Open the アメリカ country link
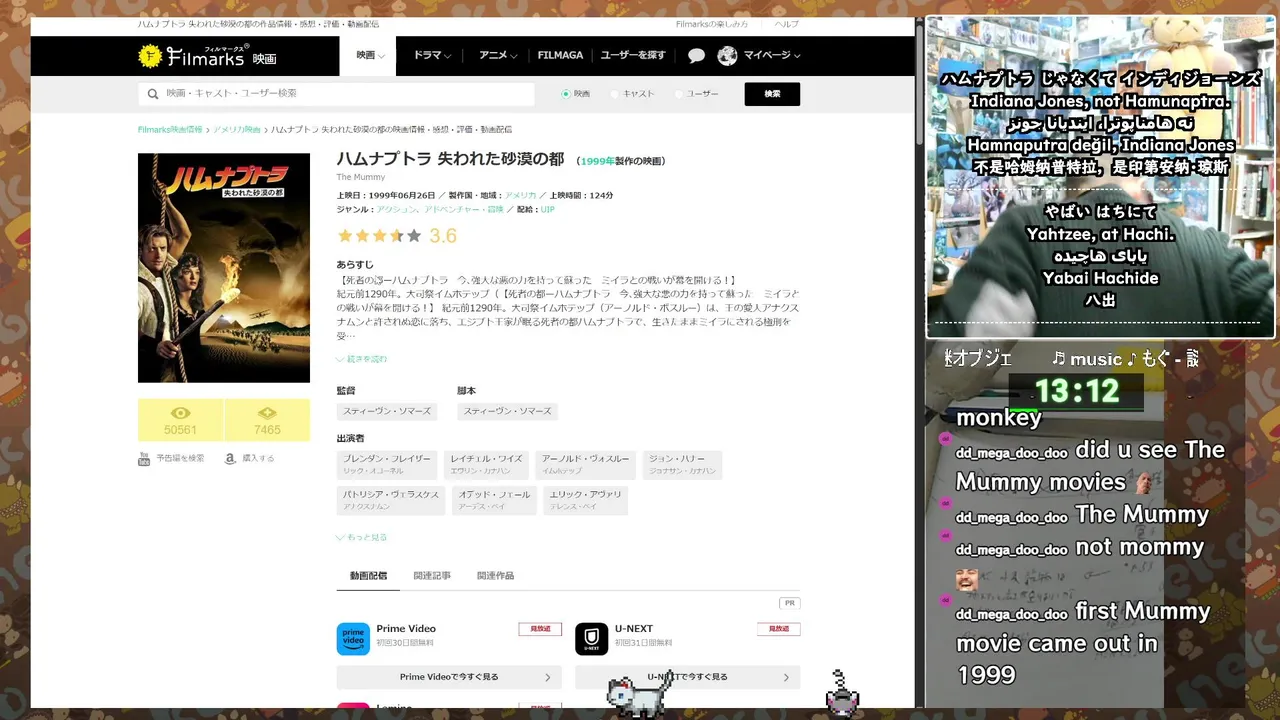 [520, 196]
